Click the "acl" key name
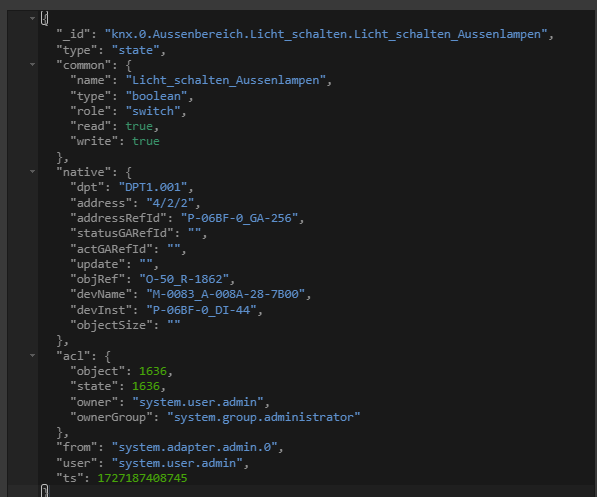 click(73, 356)
